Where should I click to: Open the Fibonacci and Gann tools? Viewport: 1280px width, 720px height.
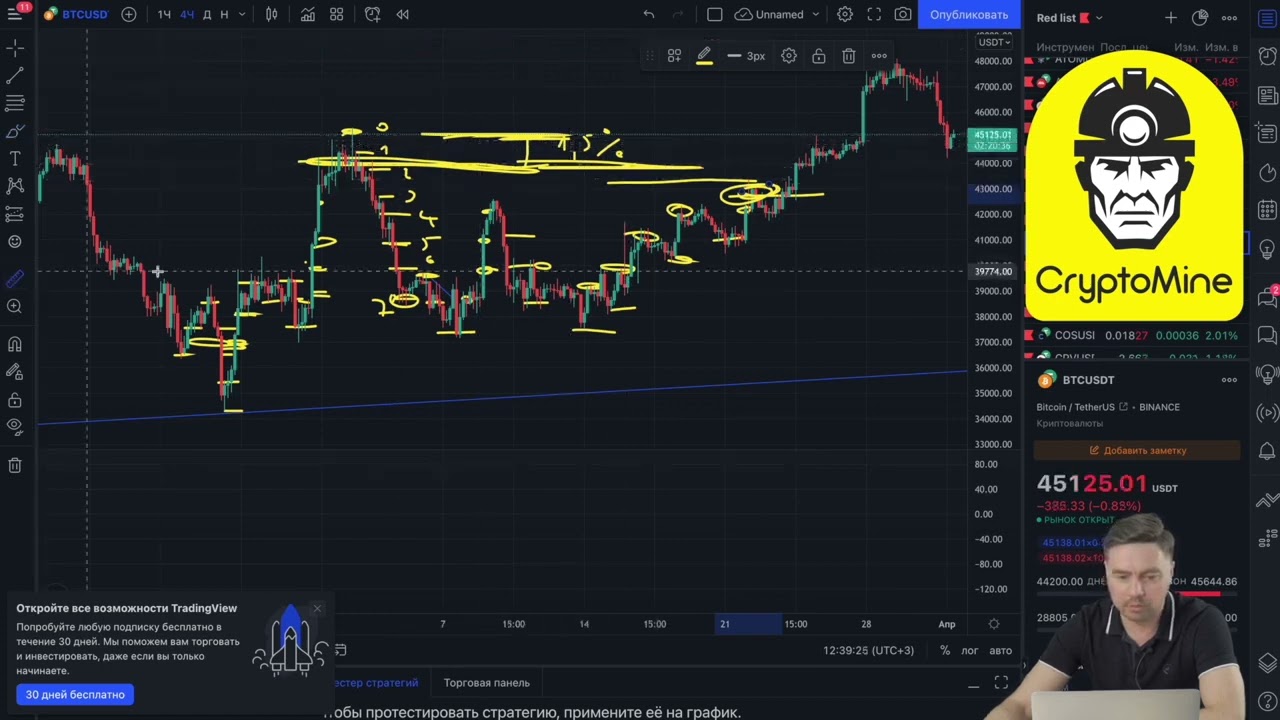(x=15, y=103)
